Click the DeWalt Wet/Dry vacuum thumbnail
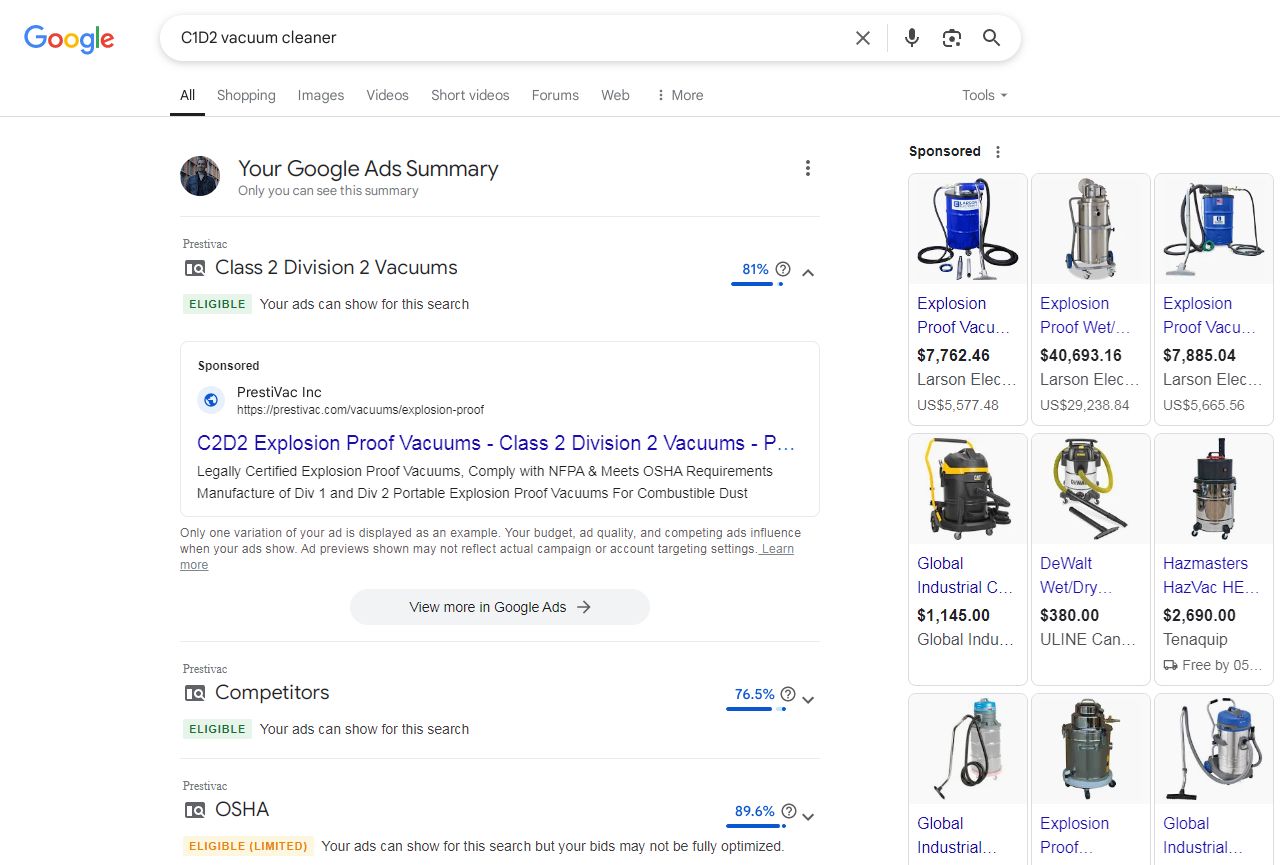 (1089, 489)
